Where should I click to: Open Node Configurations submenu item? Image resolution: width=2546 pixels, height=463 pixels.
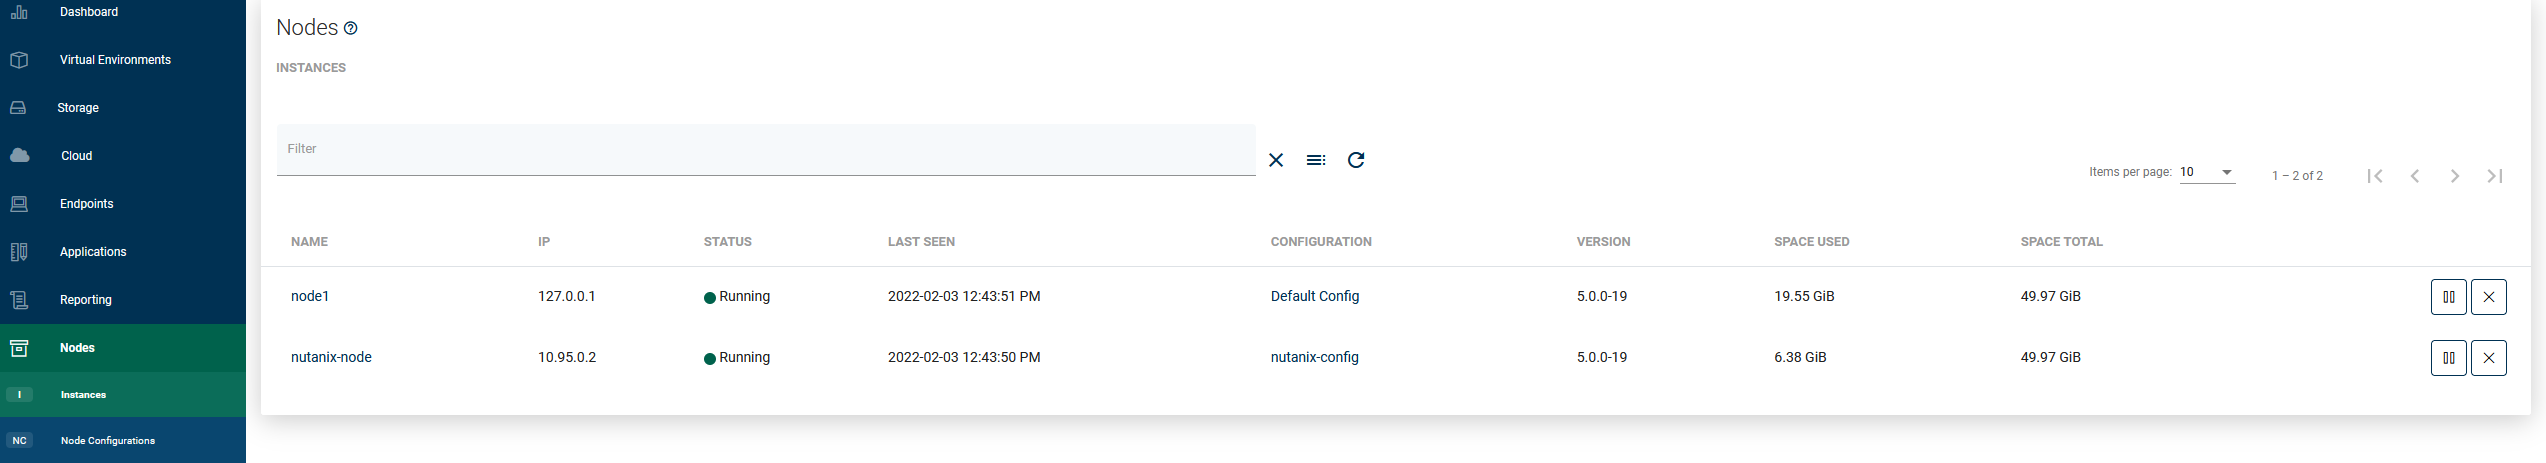click(x=108, y=441)
